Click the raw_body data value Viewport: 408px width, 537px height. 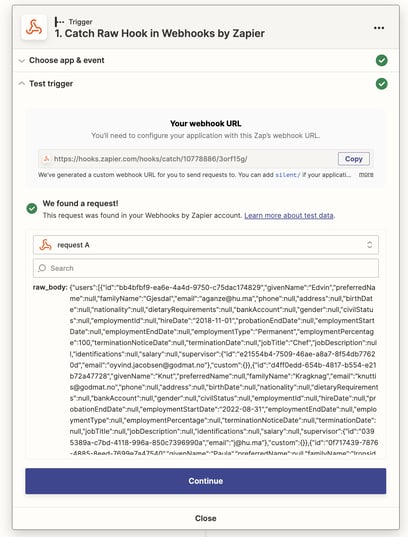click(x=223, y=370)
